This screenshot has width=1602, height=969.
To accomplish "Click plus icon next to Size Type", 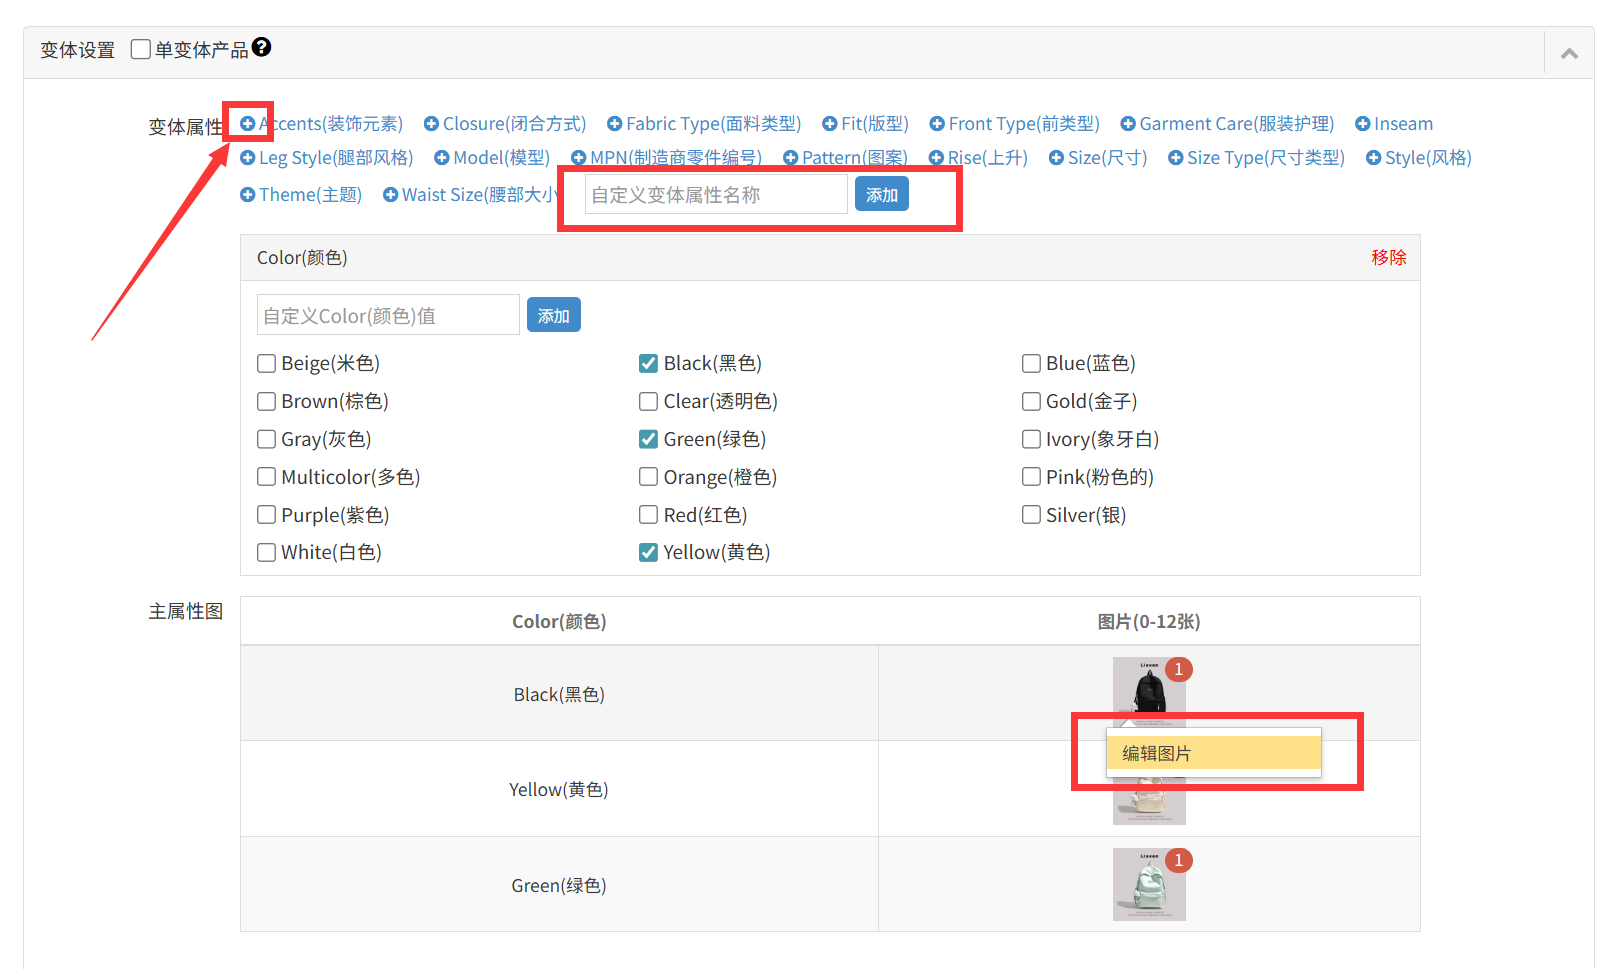I will [1175, 158].
